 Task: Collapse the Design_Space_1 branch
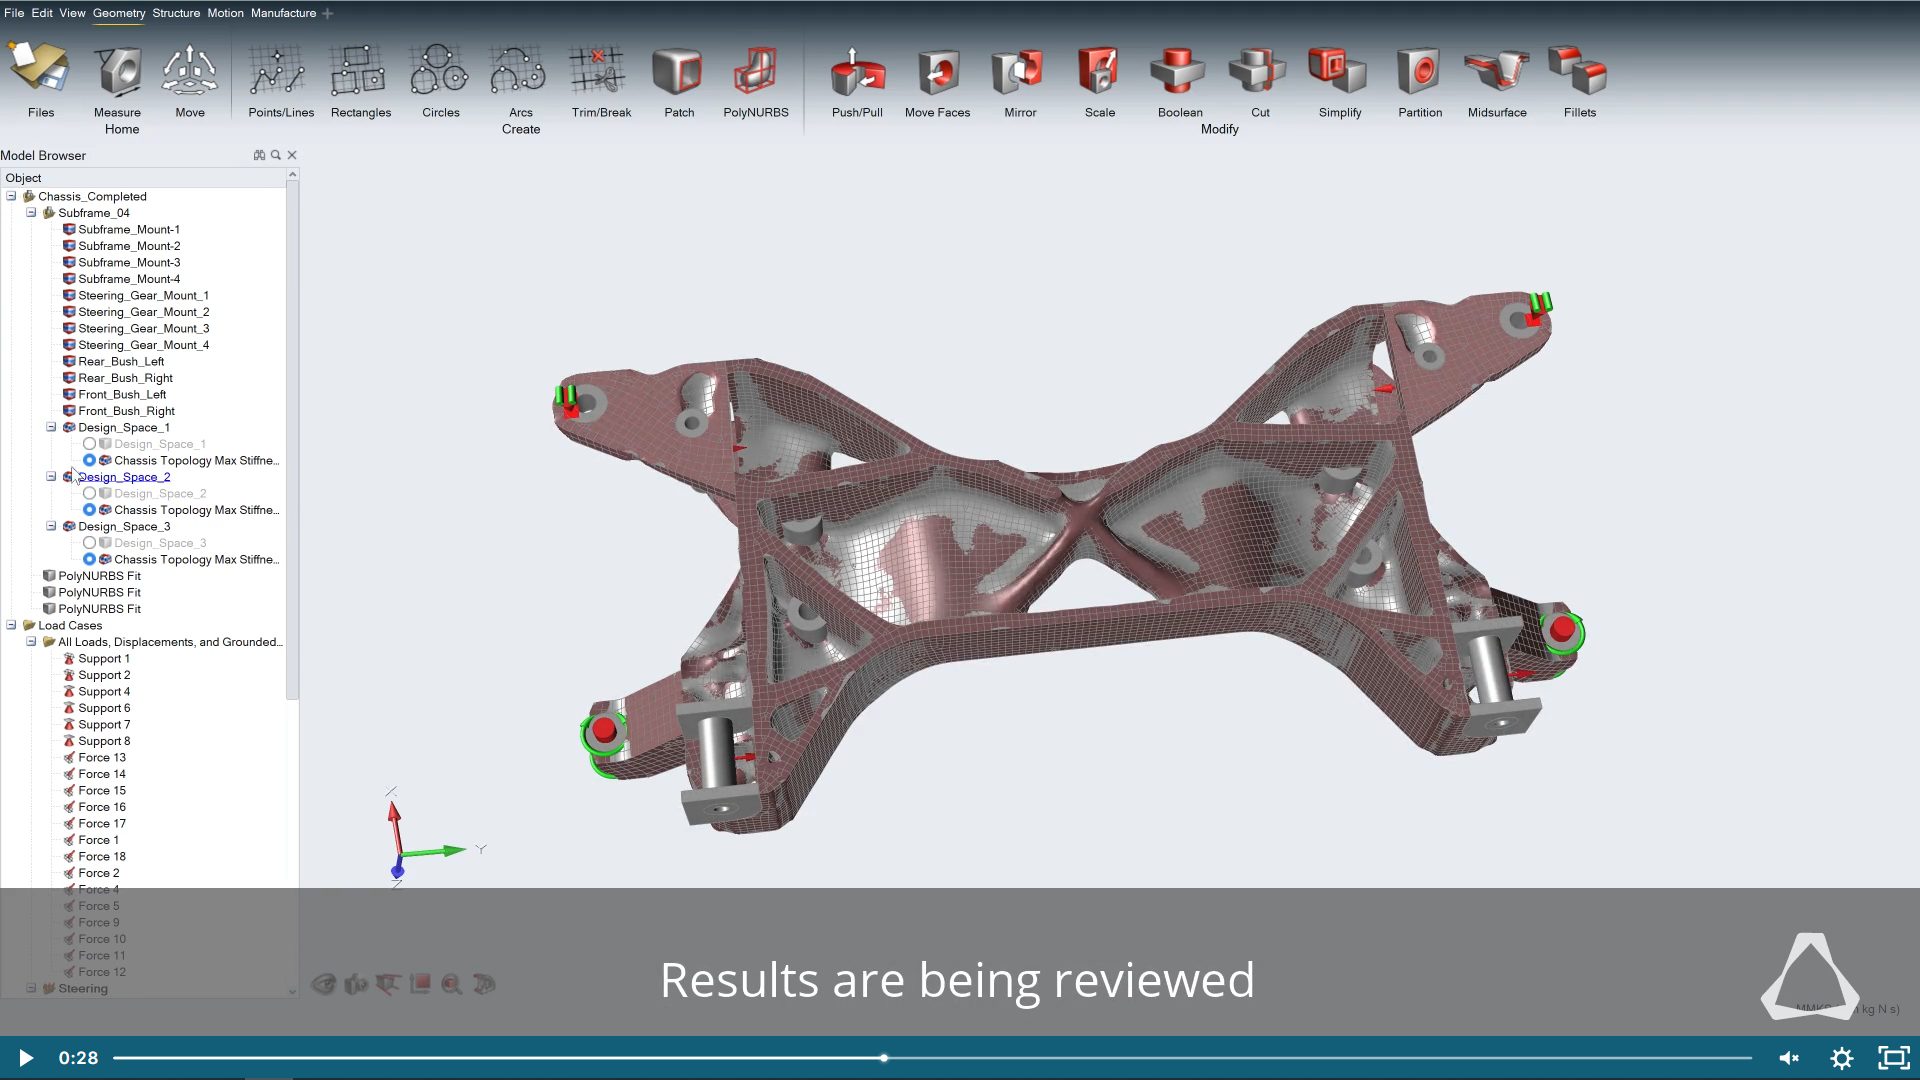(x=51, y=427)
